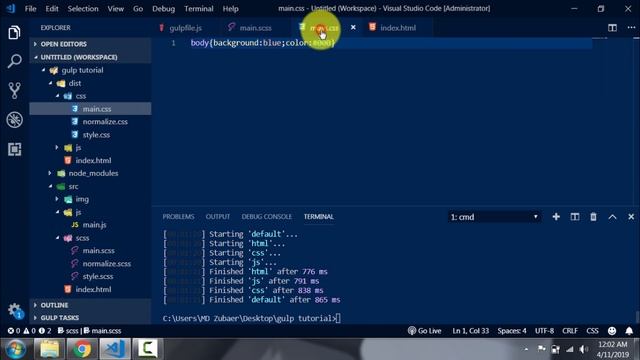Open normalize.css in dist css folder

coord(105,122)
